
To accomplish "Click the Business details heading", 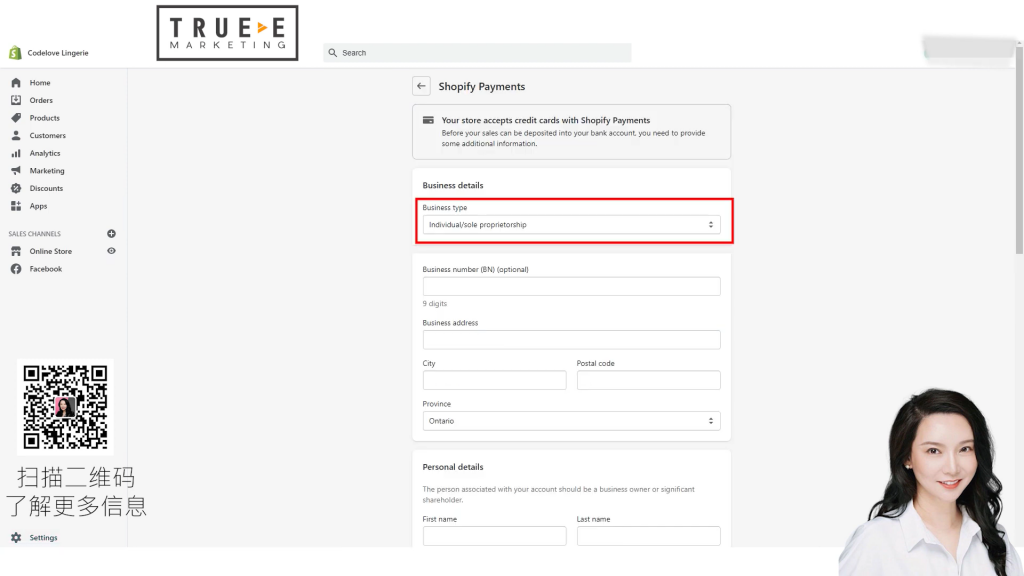I will point(453,185).
